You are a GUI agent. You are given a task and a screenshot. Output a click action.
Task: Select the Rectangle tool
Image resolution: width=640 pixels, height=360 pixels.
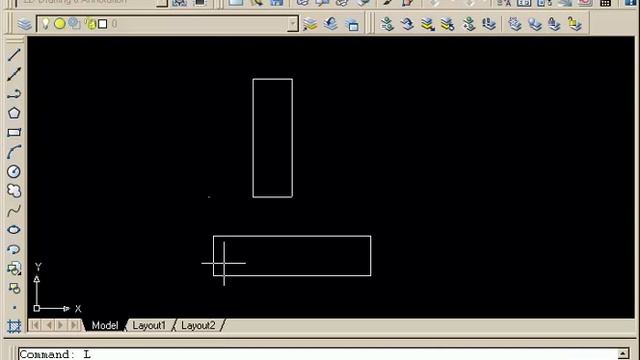tap(14, 133)
